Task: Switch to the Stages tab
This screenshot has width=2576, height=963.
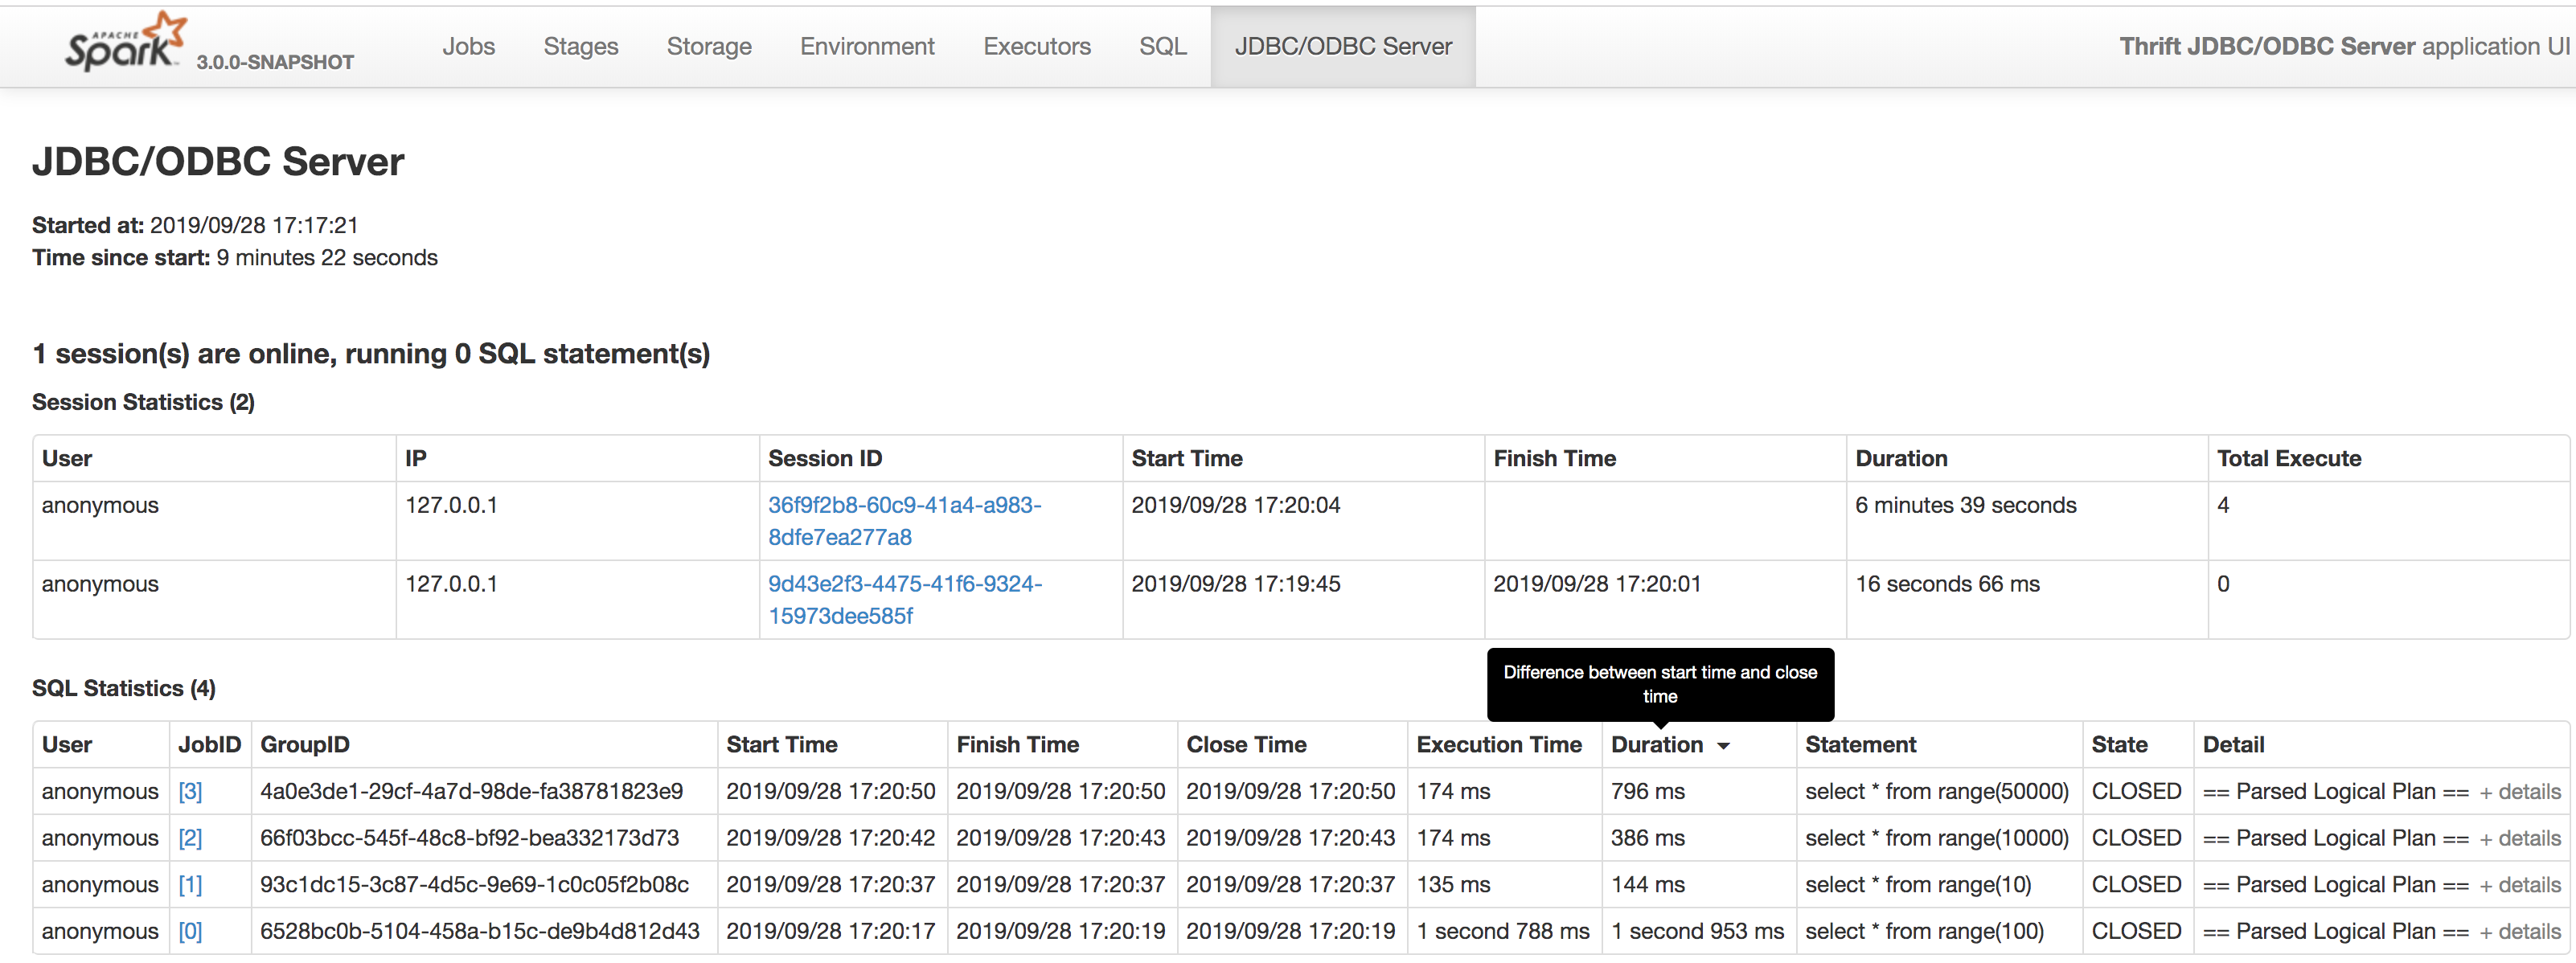Action: [x=580, y=46]
